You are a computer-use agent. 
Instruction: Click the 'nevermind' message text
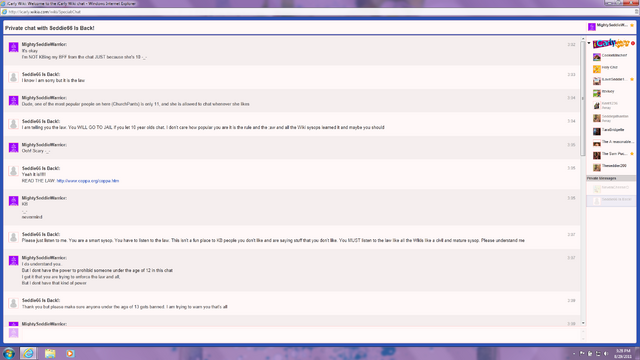point(32,217)
